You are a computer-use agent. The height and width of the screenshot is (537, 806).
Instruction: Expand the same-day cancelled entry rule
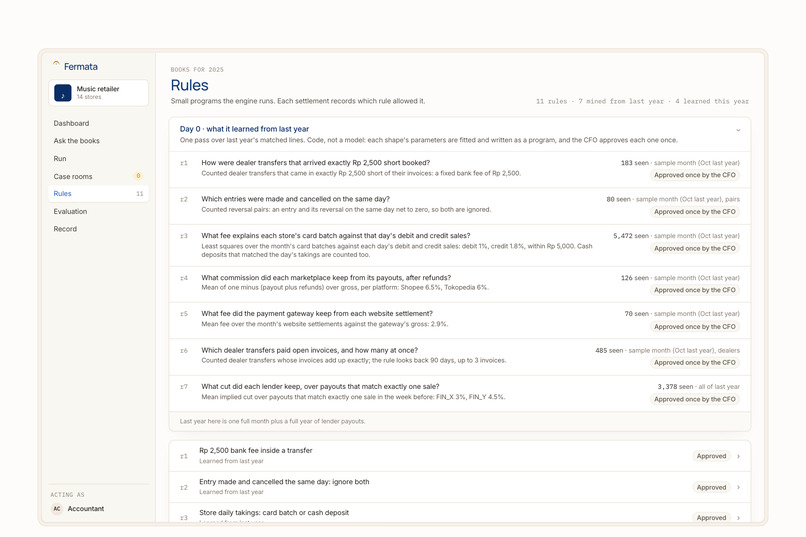[738, 487]
